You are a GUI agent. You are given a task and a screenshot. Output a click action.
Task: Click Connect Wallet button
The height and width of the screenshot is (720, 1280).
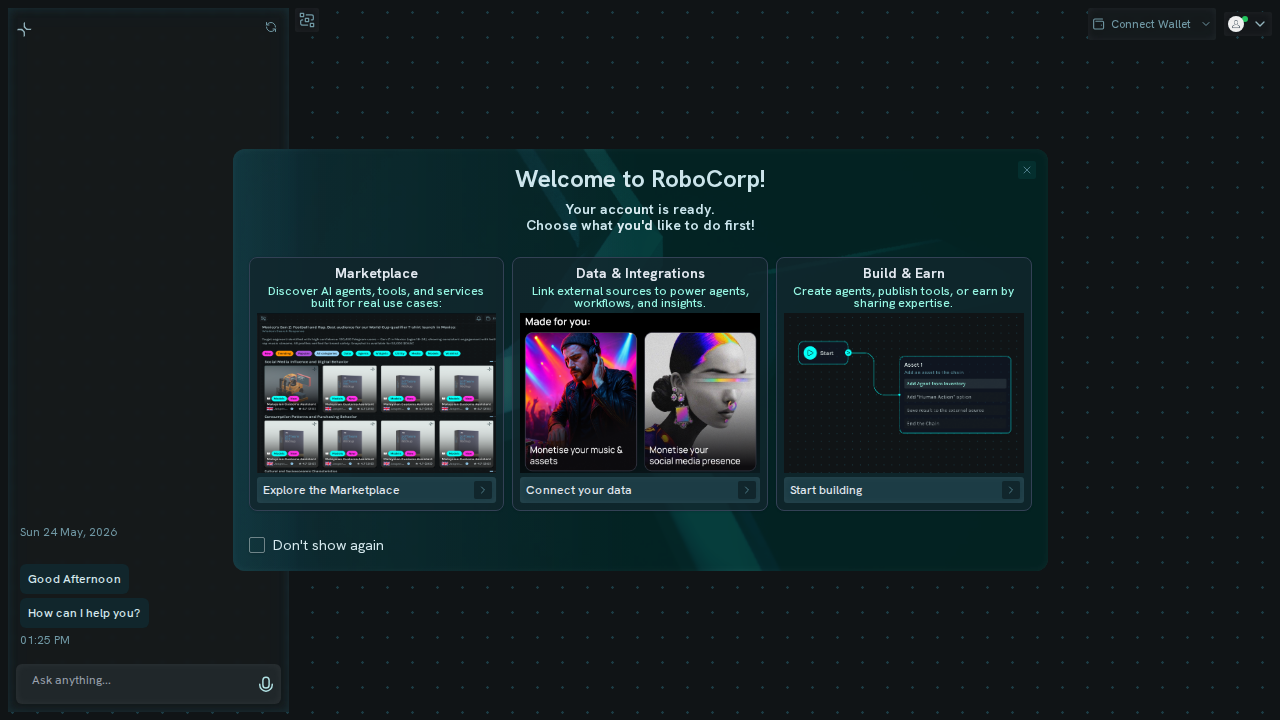[x=1151, y=24]
